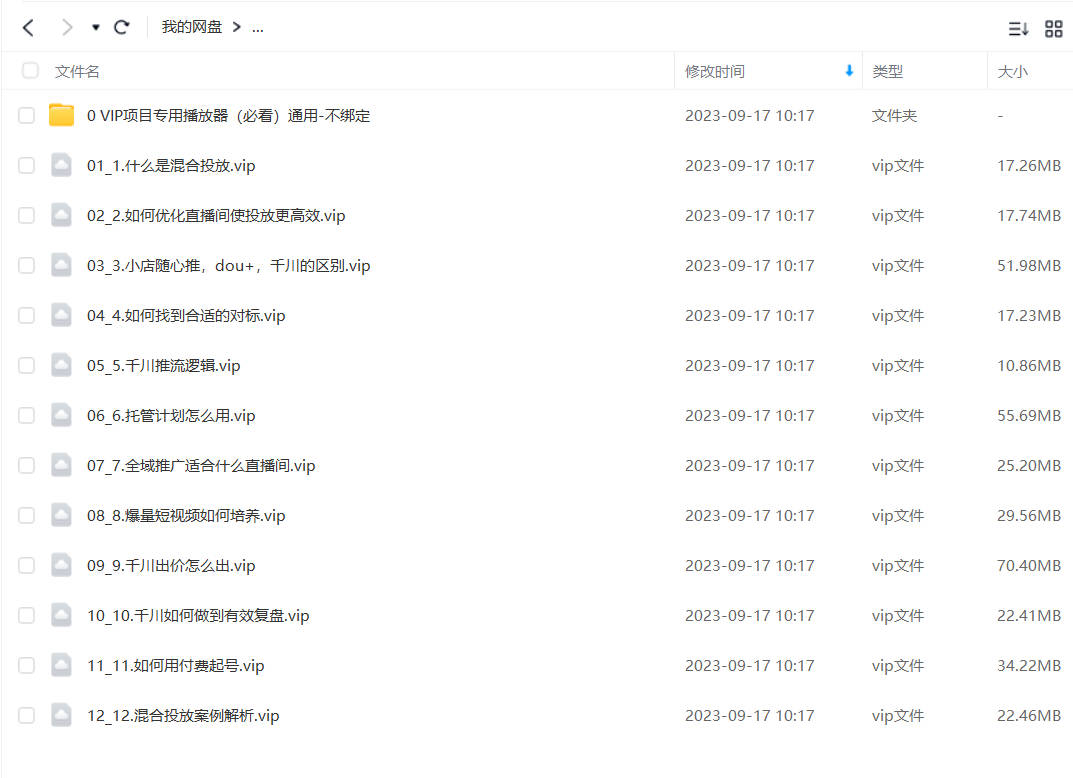Select the file name 05_5.千川推流逻辑.vip

(164, 365)
